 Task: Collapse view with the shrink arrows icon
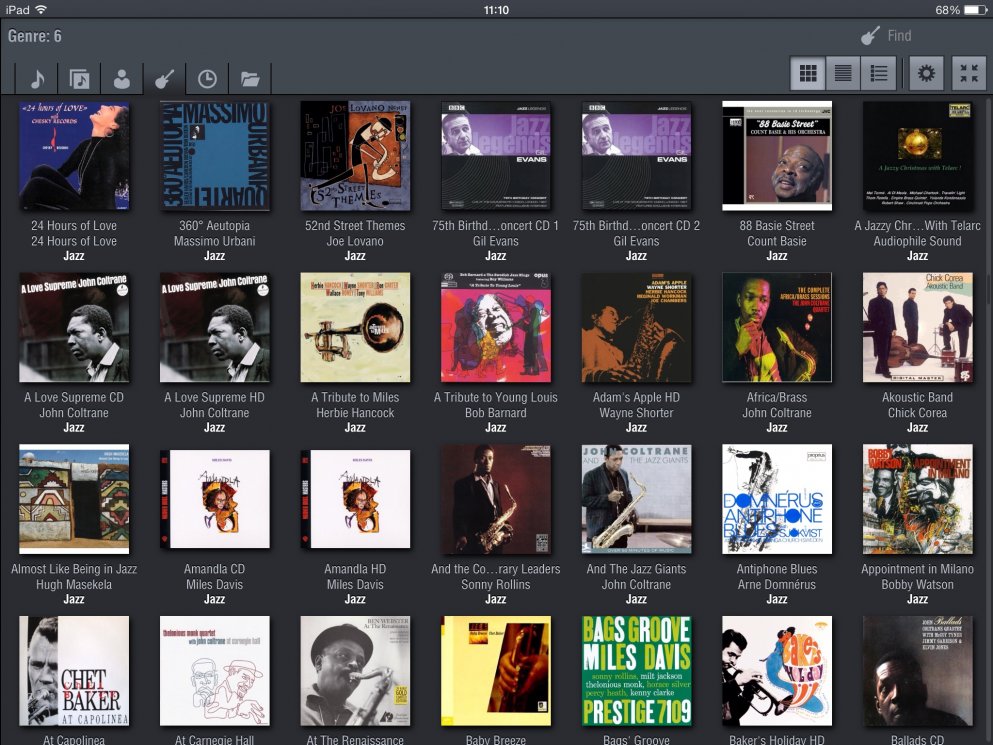pyautogui.click(x=969, y=73)
